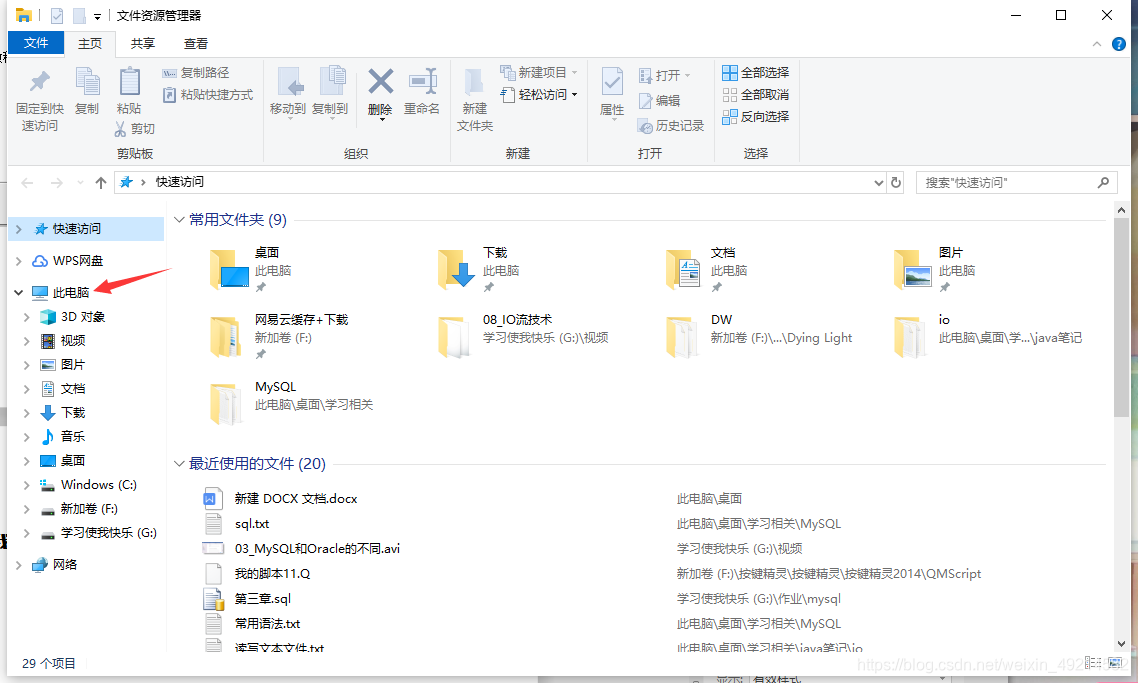Viewport: 1138px width, 683px height.
Task: Create a folder using 新建文件夹 icon
Action: (x=474, y=95)
